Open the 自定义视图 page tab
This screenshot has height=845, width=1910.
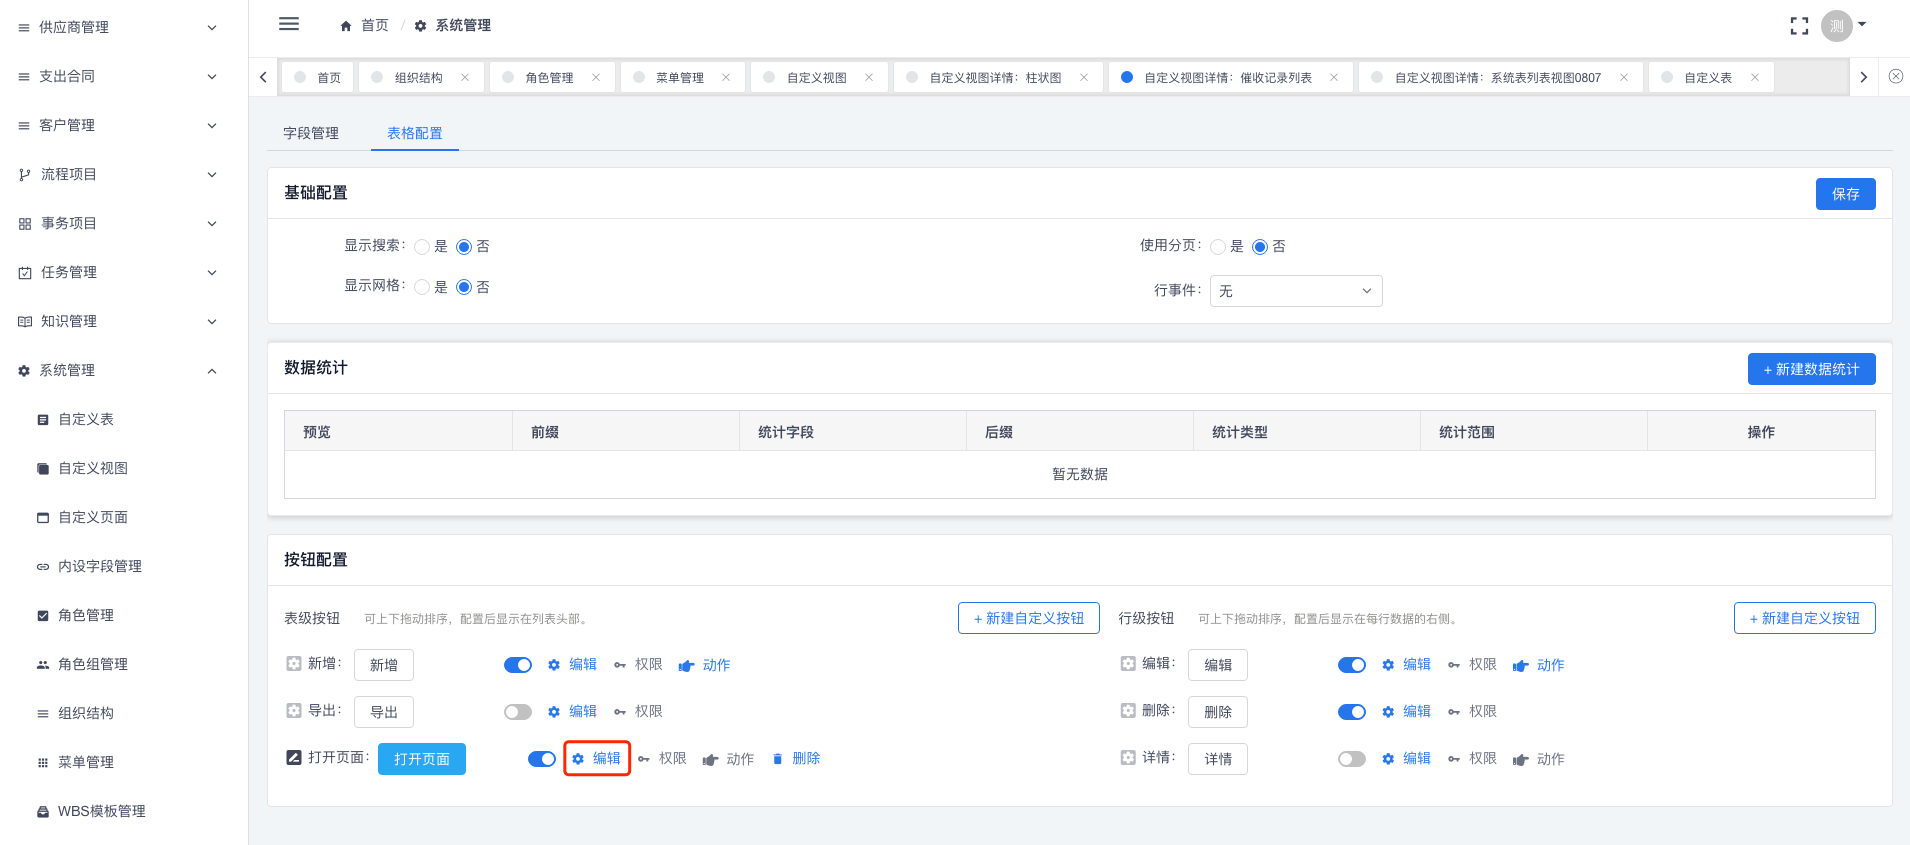pos(817,77)
